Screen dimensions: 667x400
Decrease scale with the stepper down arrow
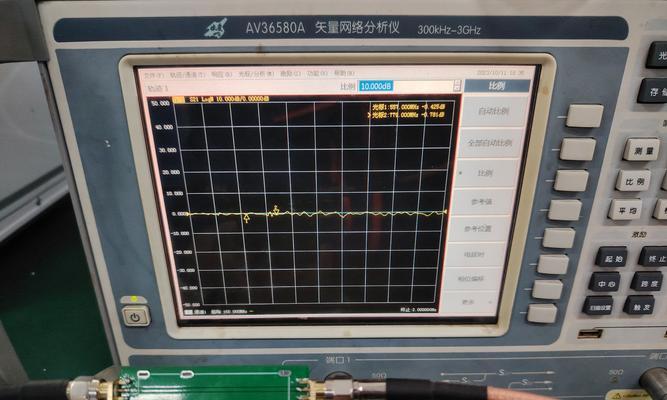[457, 89]
